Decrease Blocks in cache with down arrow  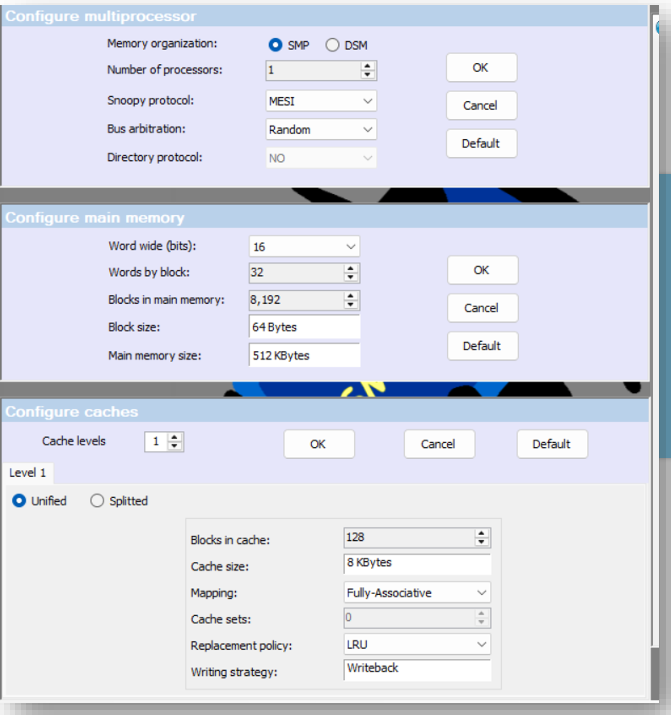(481, 542)
